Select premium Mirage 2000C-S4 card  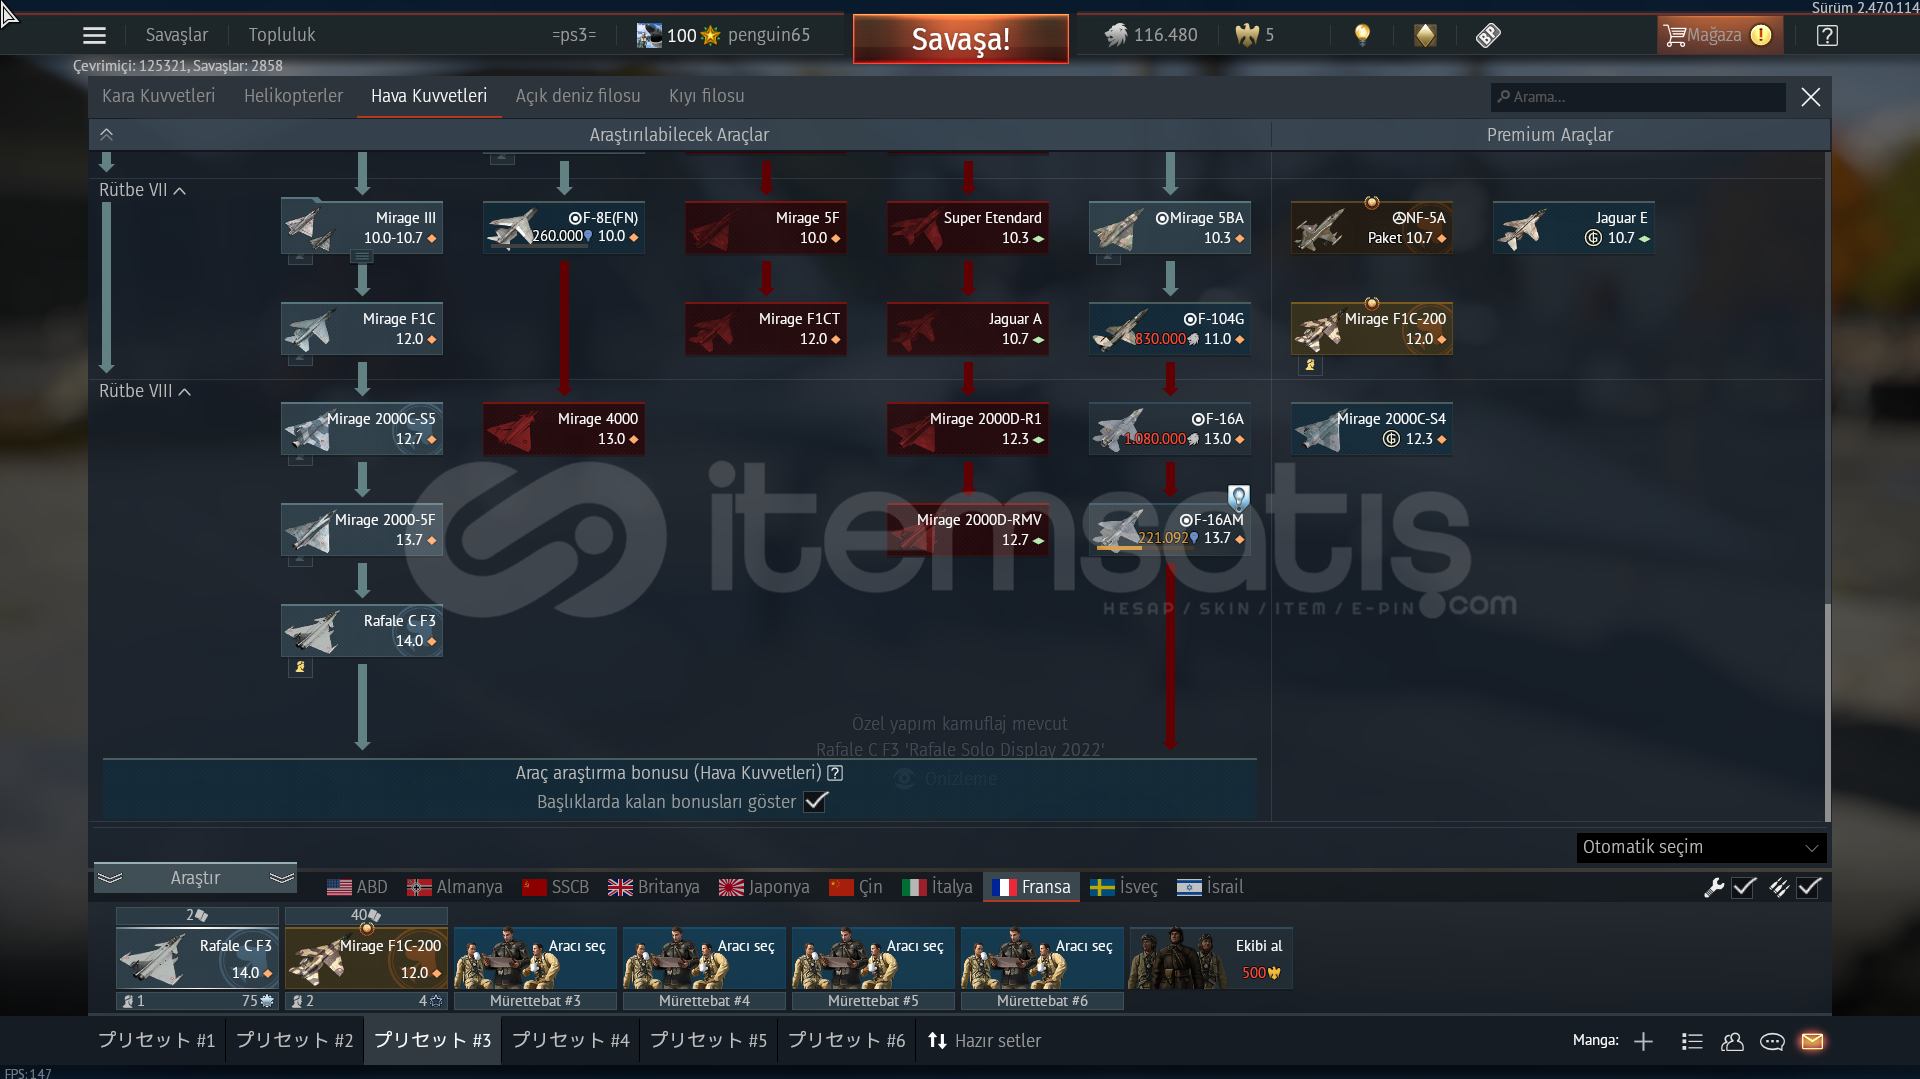click(x=1372, y=429)
